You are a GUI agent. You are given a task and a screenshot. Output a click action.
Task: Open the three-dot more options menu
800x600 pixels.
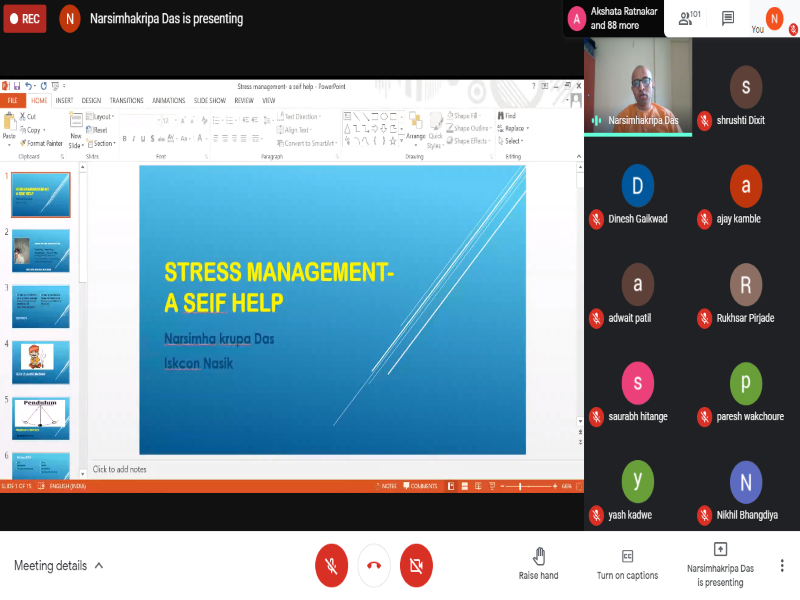pos(782,565)
